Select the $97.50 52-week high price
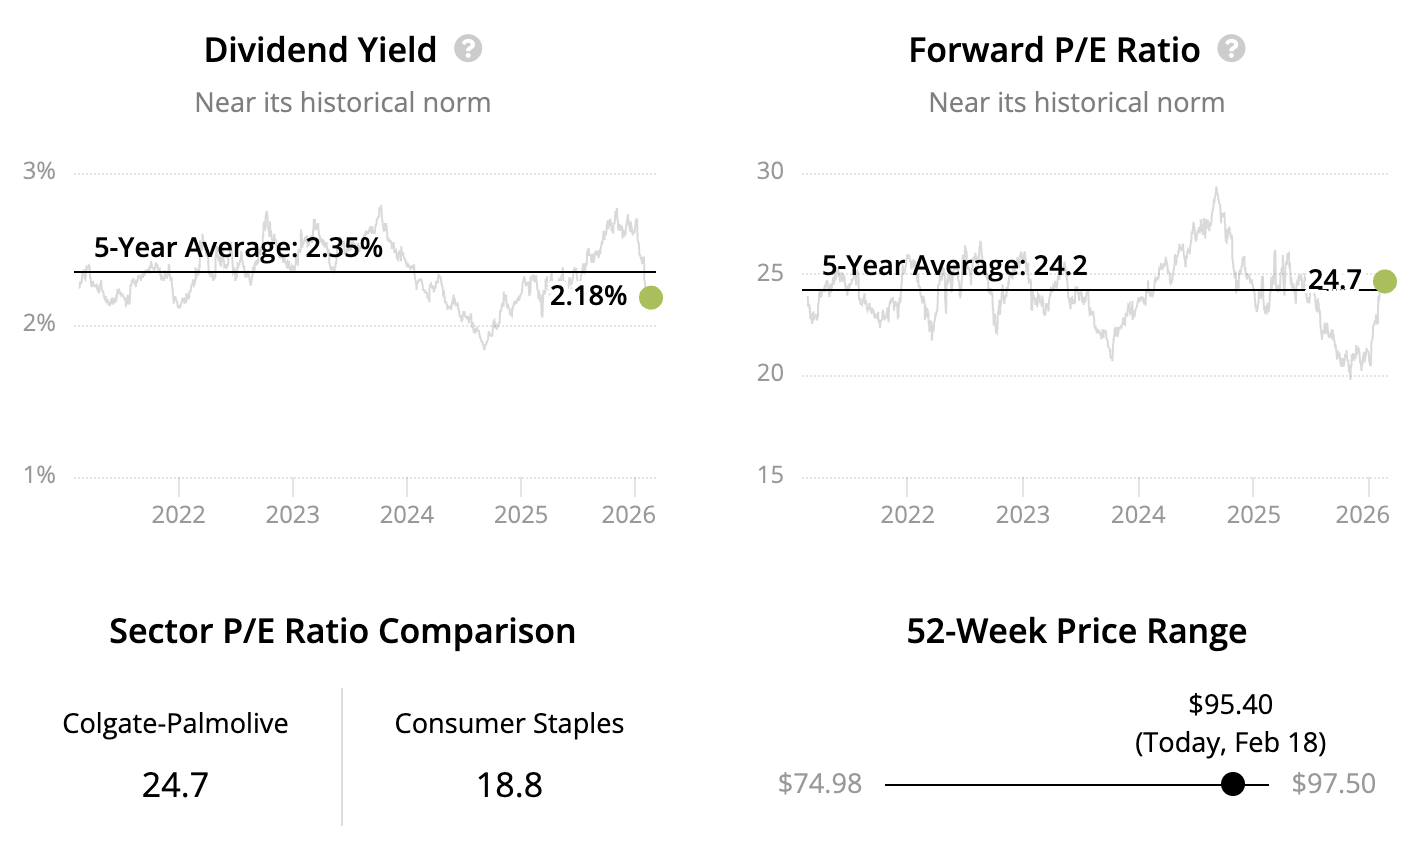 point(1333,784)
